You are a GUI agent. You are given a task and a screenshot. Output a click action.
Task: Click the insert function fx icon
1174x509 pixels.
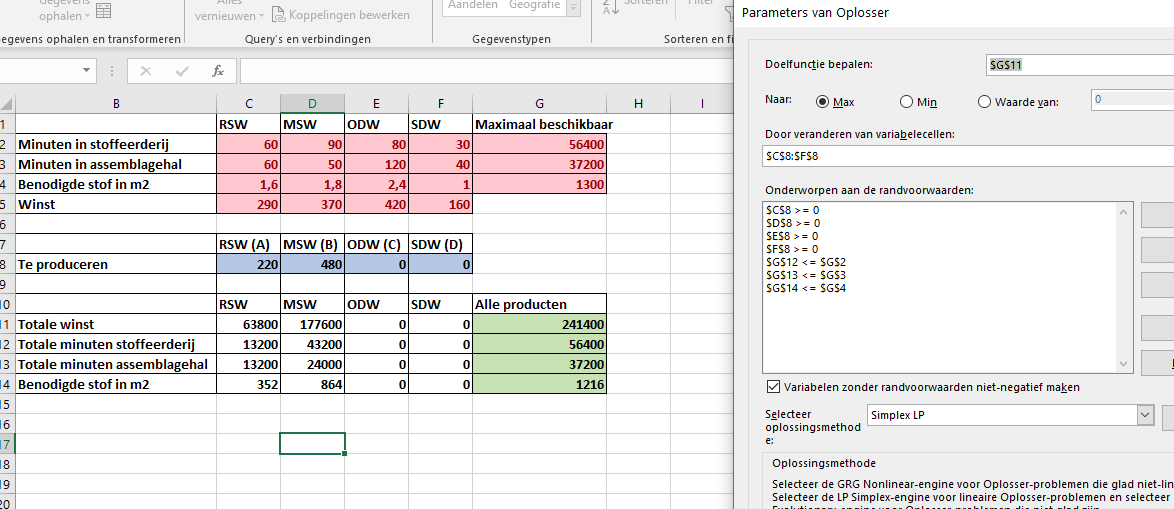(218, 71)
